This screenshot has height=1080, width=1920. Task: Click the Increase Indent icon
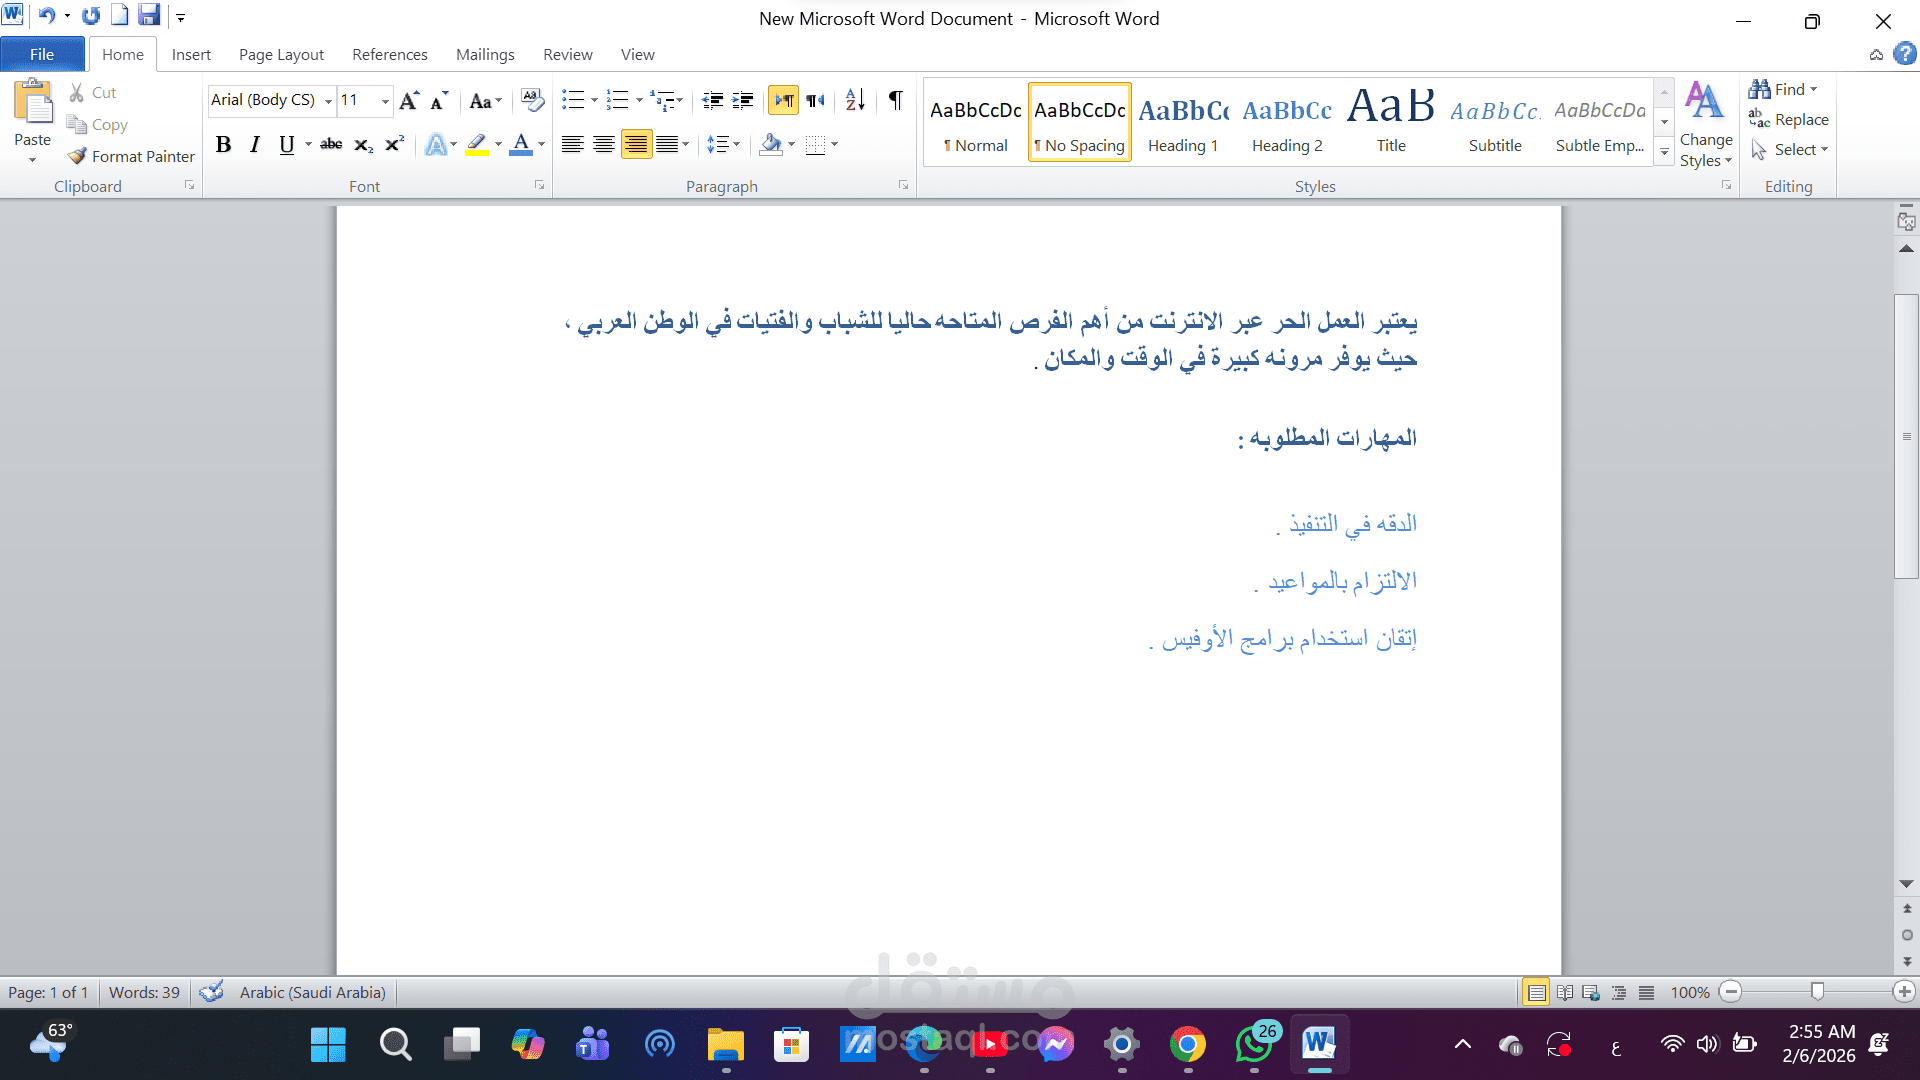(x=743, y=100)
